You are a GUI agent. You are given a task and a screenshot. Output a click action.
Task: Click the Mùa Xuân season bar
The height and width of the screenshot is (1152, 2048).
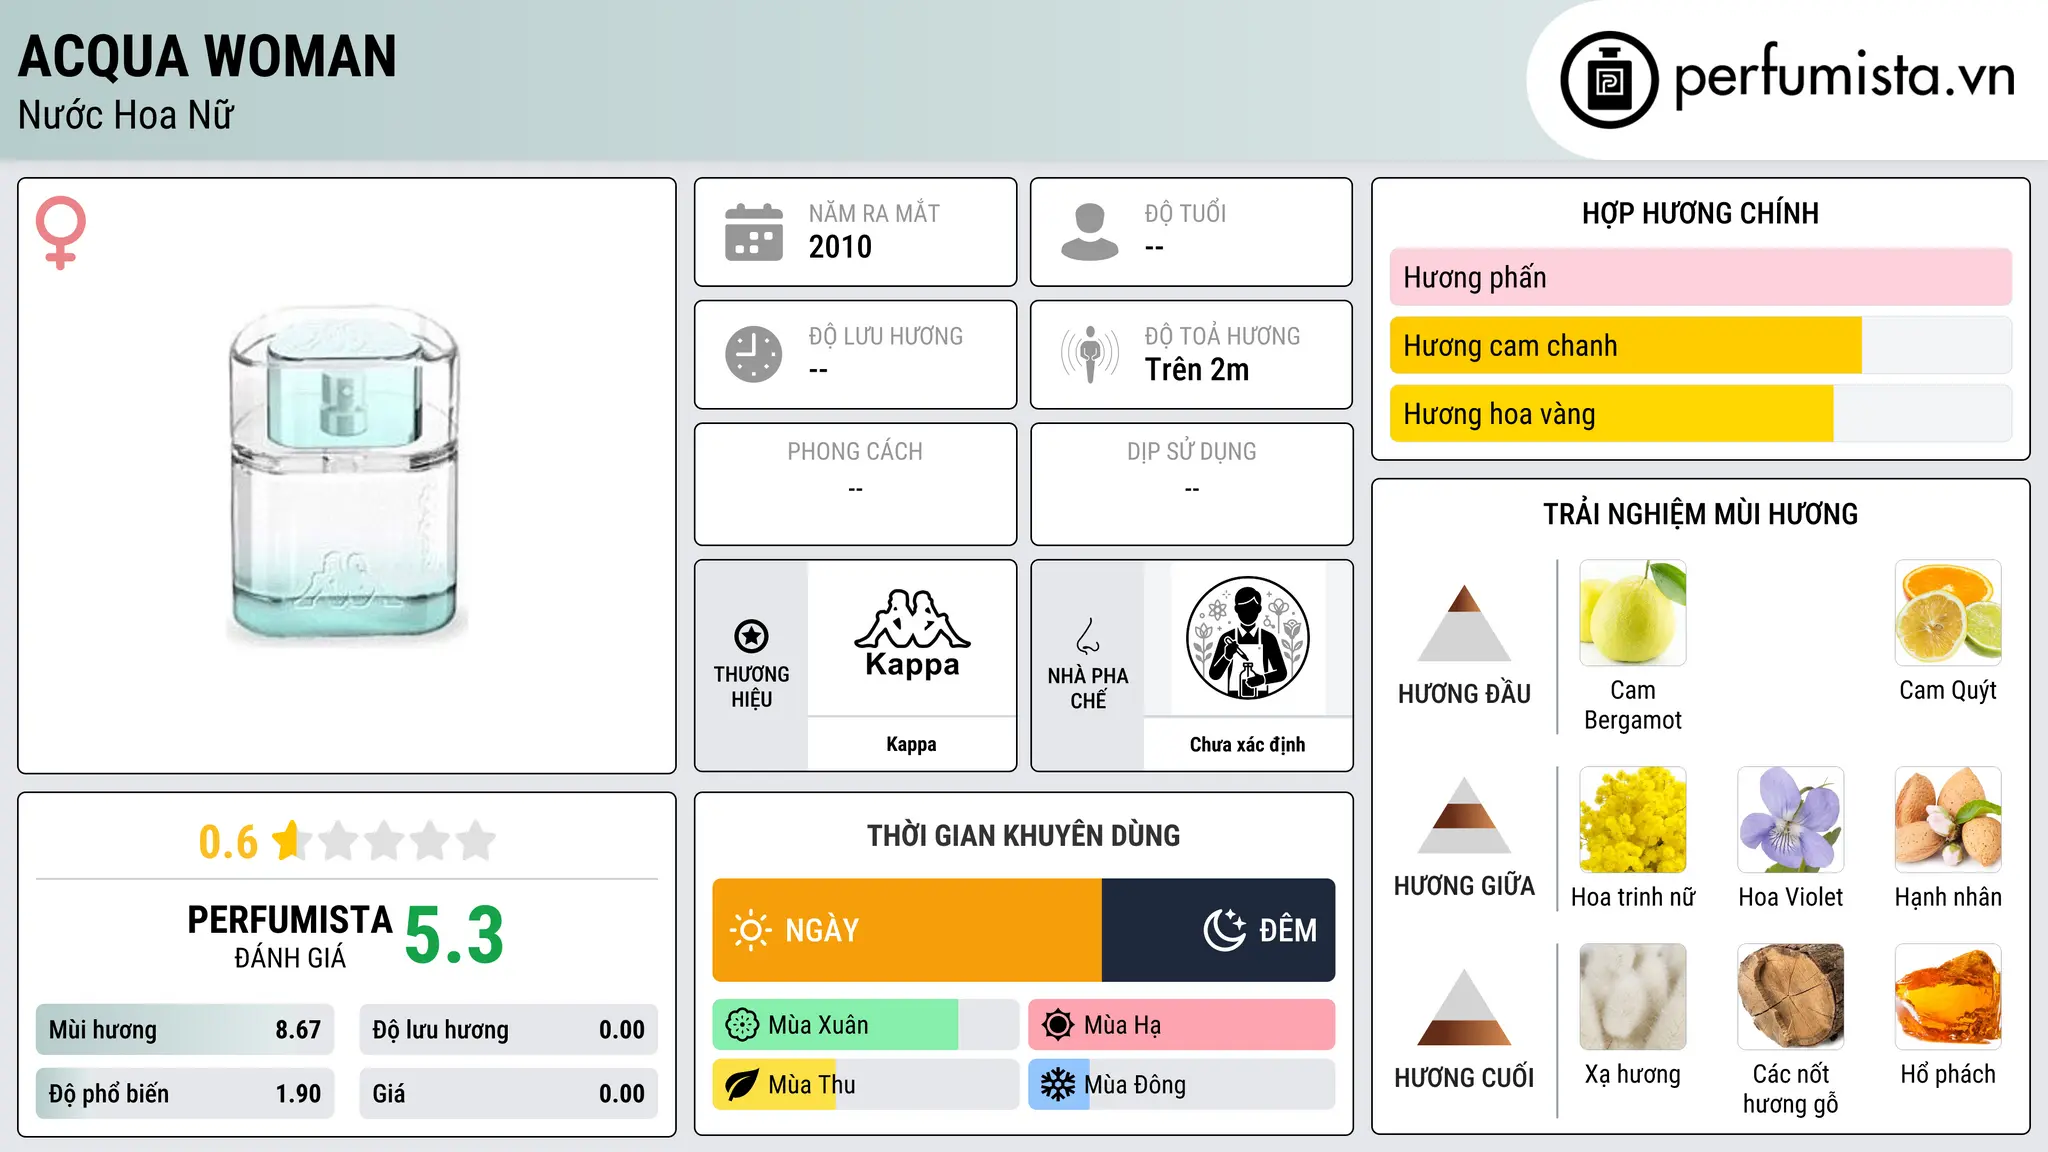[x=866, y=1025]
